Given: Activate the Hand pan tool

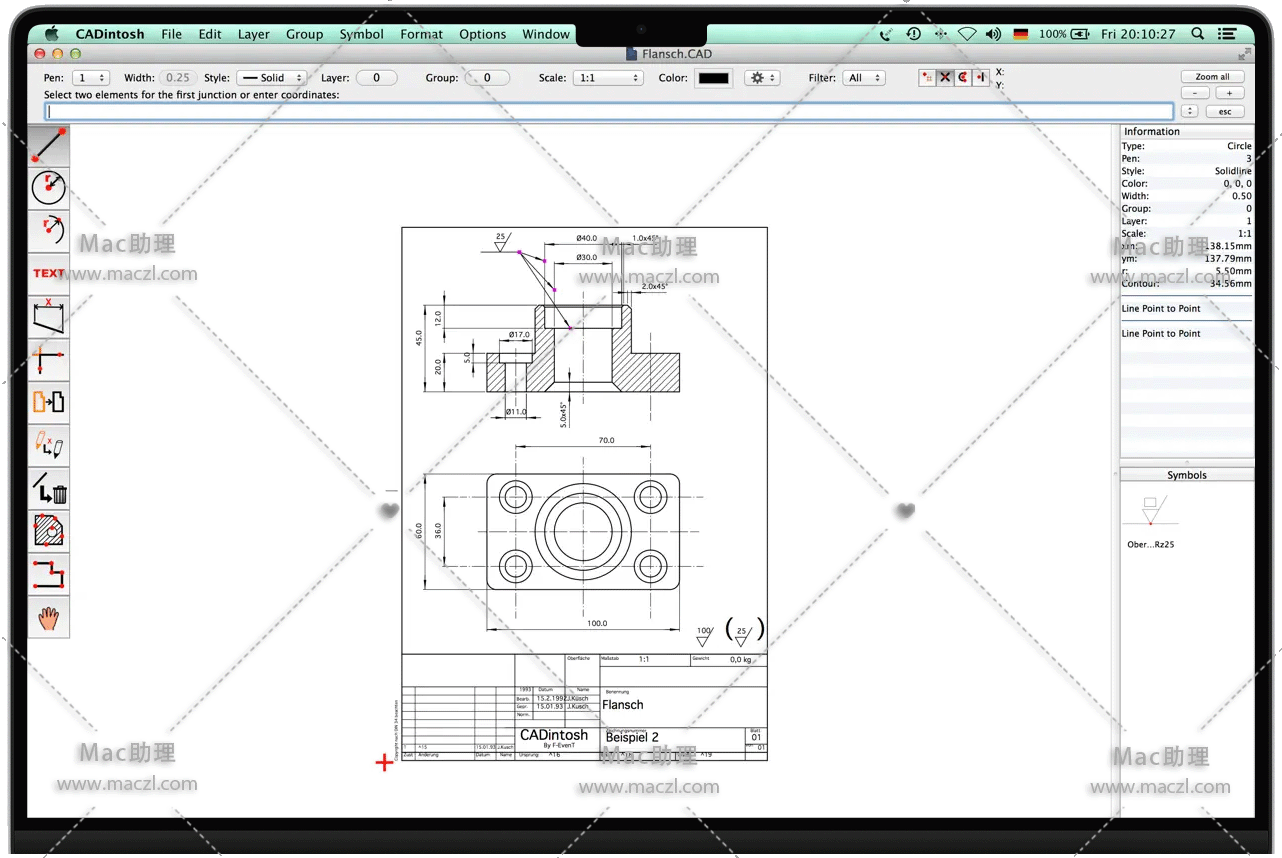Looking at the screenshot, I should click(x=48, y=618).
